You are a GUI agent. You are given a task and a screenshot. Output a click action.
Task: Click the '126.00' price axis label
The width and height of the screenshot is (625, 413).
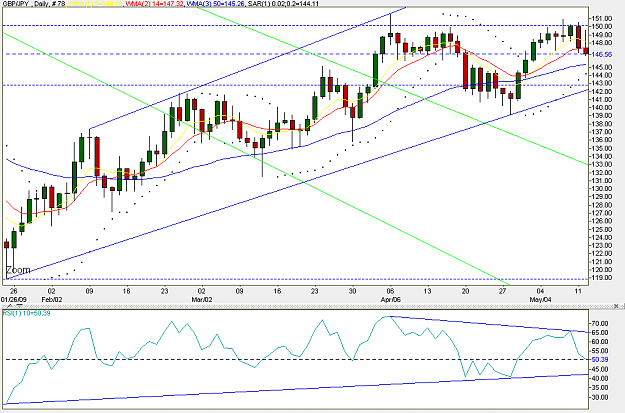click(x=602, y=221)
